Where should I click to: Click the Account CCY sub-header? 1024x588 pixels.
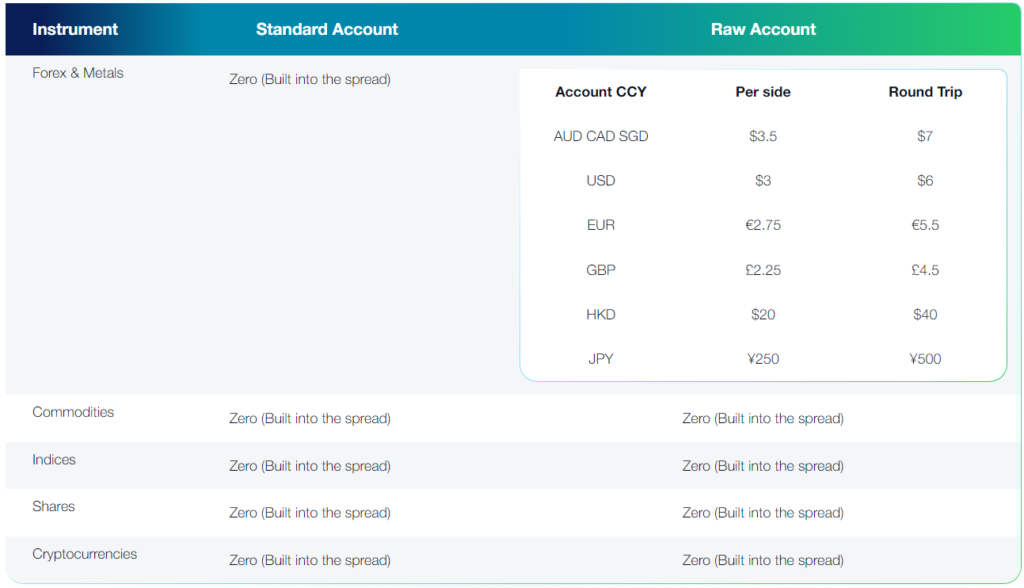click(601, 92)
